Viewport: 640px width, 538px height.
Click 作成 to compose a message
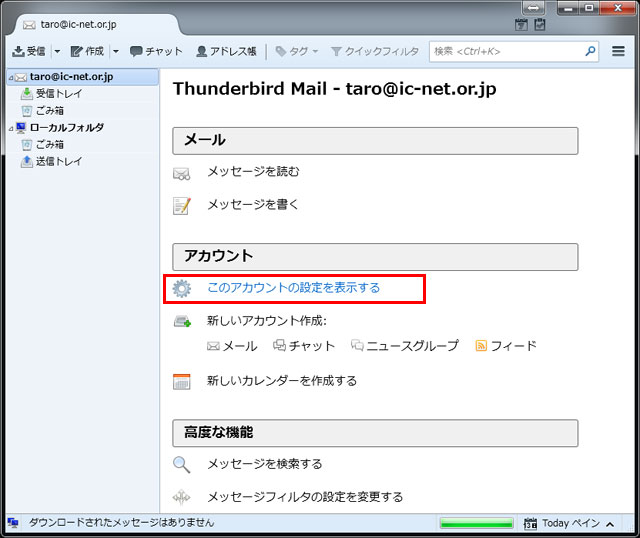click(87, 51)
